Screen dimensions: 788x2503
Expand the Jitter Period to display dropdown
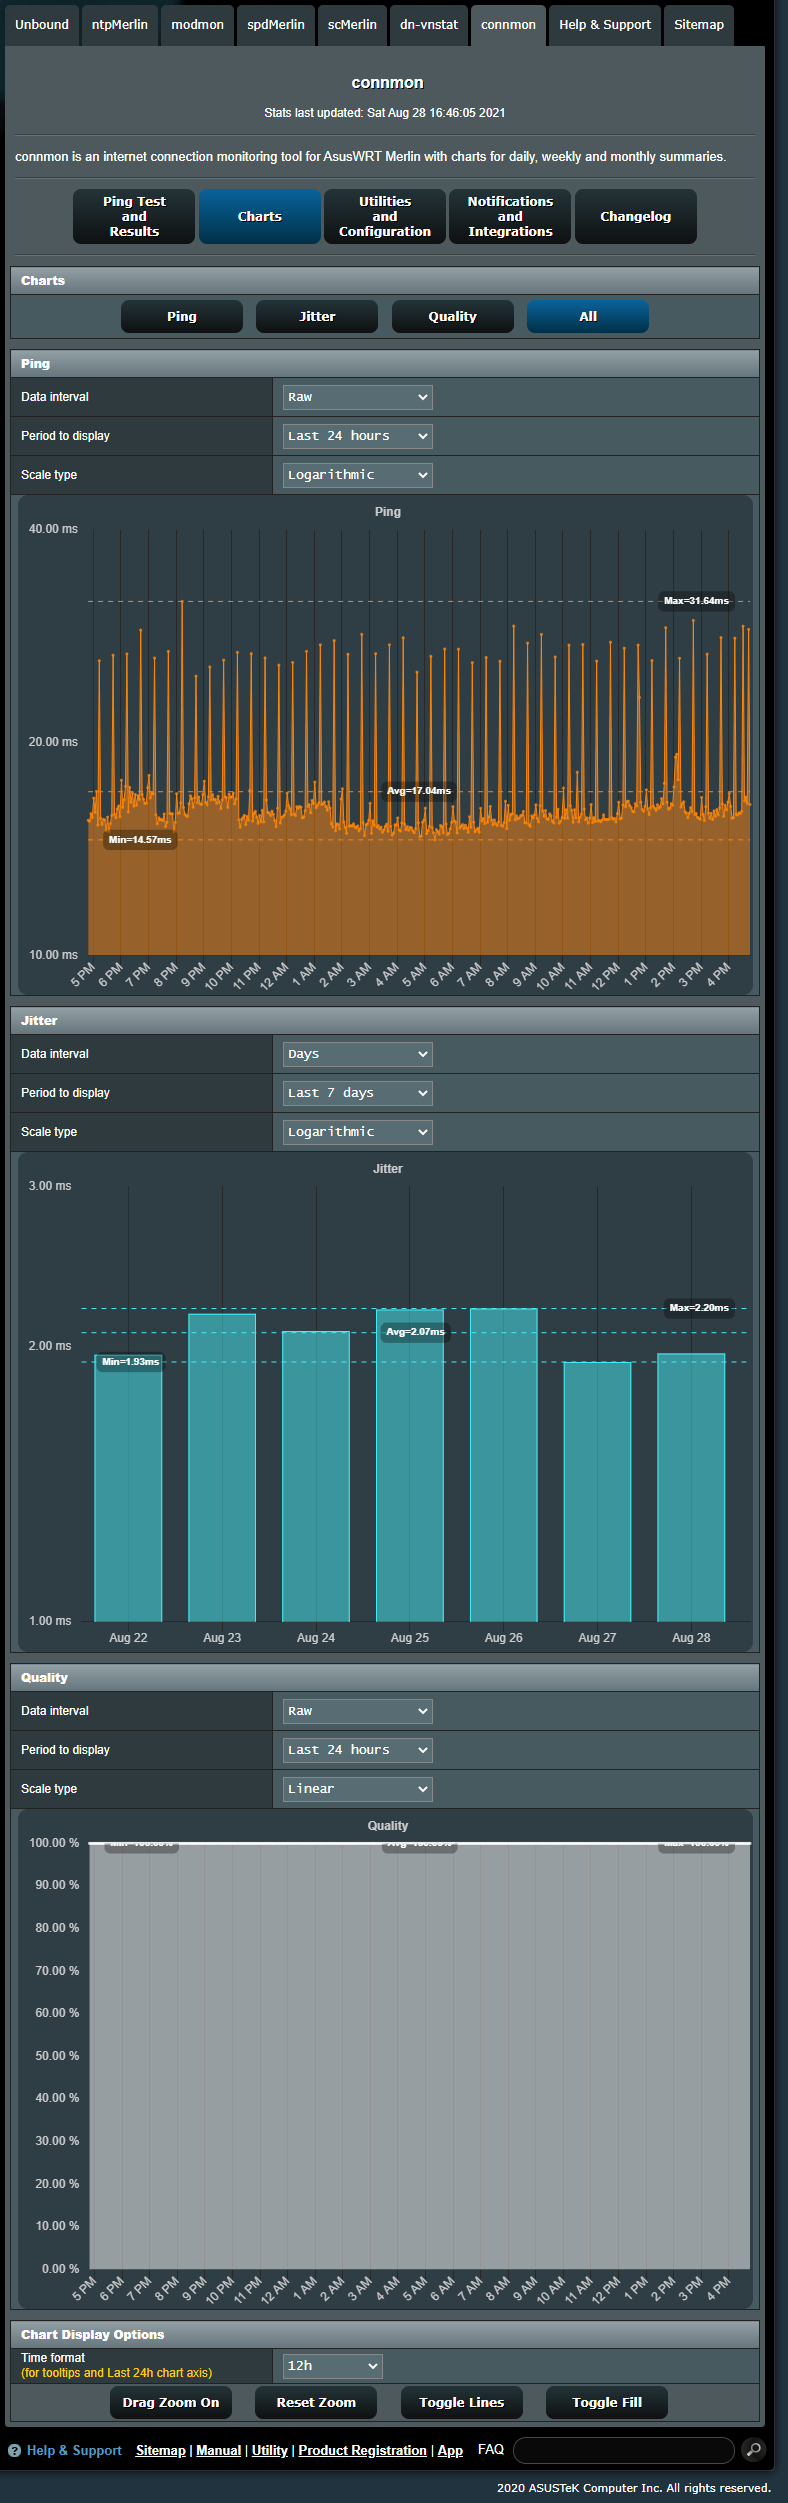[357, 1093]
